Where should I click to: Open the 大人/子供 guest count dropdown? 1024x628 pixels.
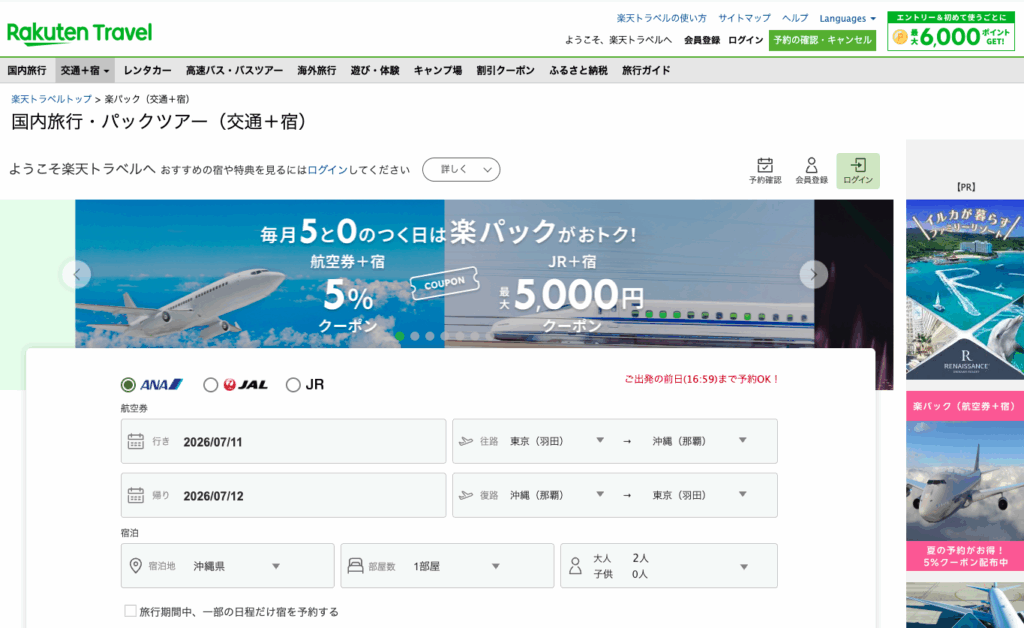pos(669,565)
